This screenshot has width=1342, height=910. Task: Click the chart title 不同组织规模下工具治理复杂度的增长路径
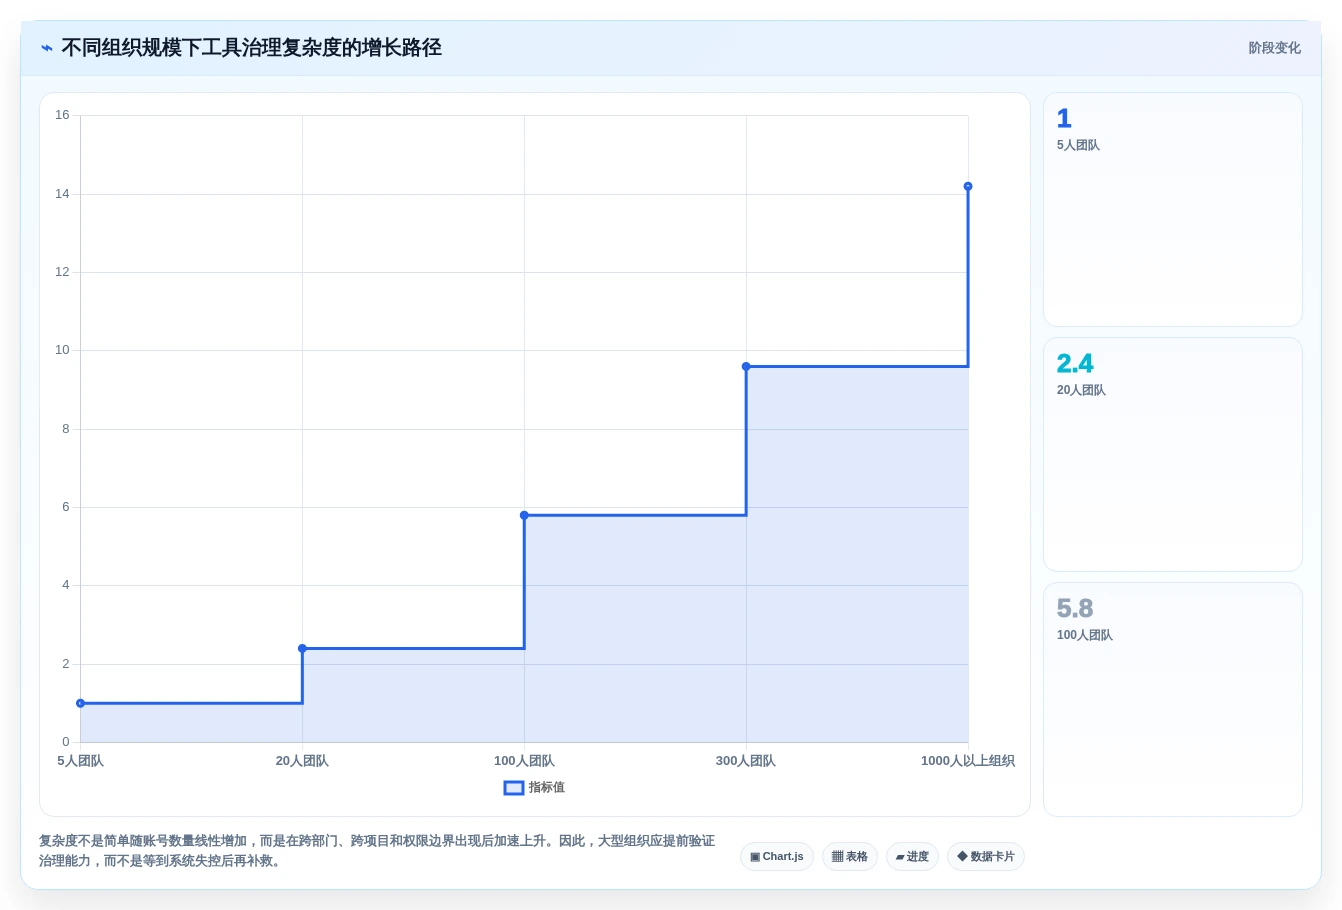pos(252,48)
